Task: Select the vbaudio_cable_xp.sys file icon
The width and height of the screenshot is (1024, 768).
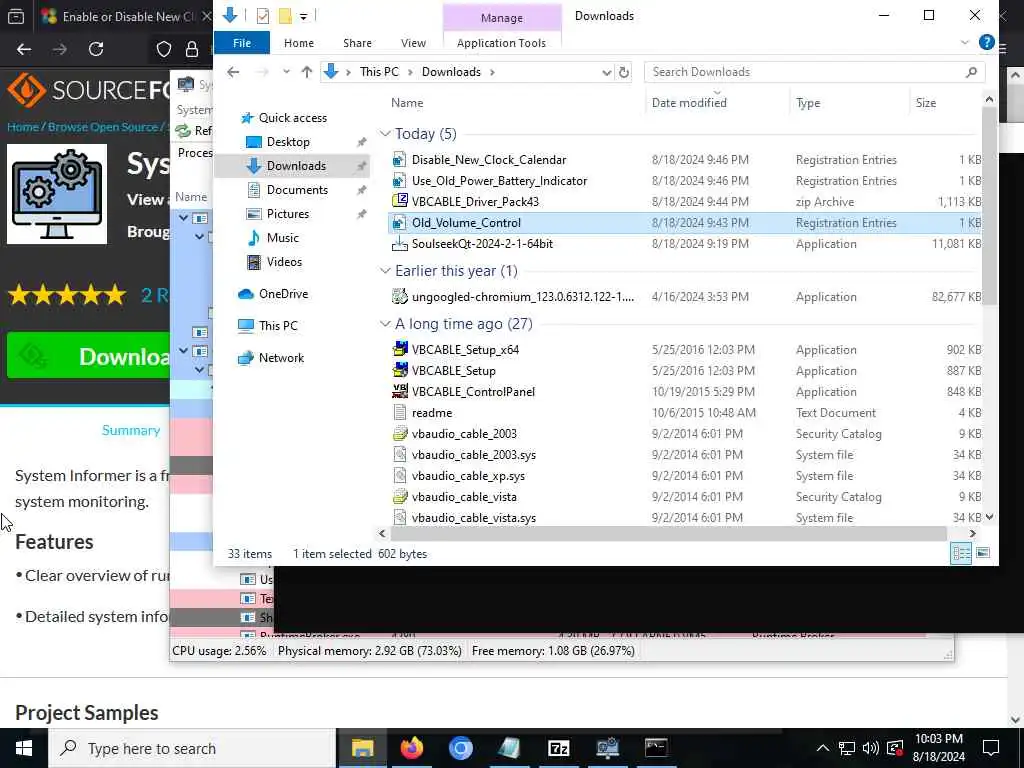Action: pos(399,475)
